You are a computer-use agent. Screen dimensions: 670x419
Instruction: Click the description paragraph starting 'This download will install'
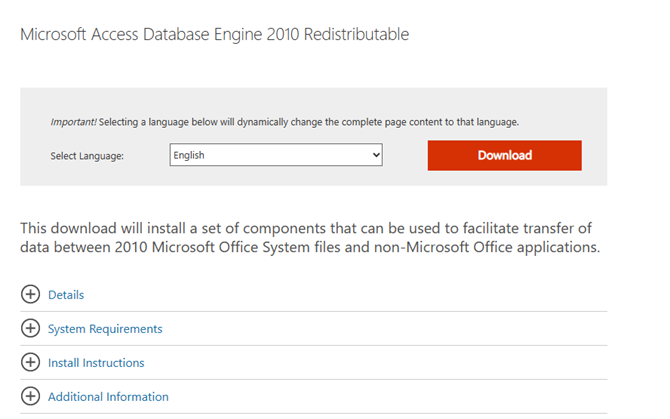coord(310,237)
